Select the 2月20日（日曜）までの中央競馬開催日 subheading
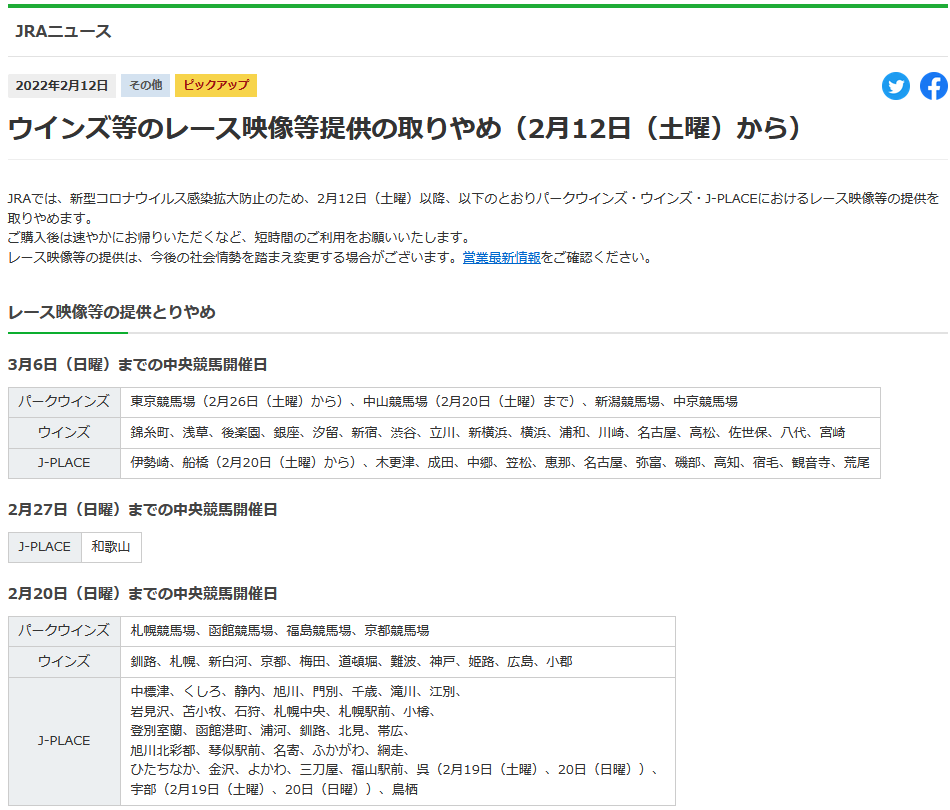 142,593
